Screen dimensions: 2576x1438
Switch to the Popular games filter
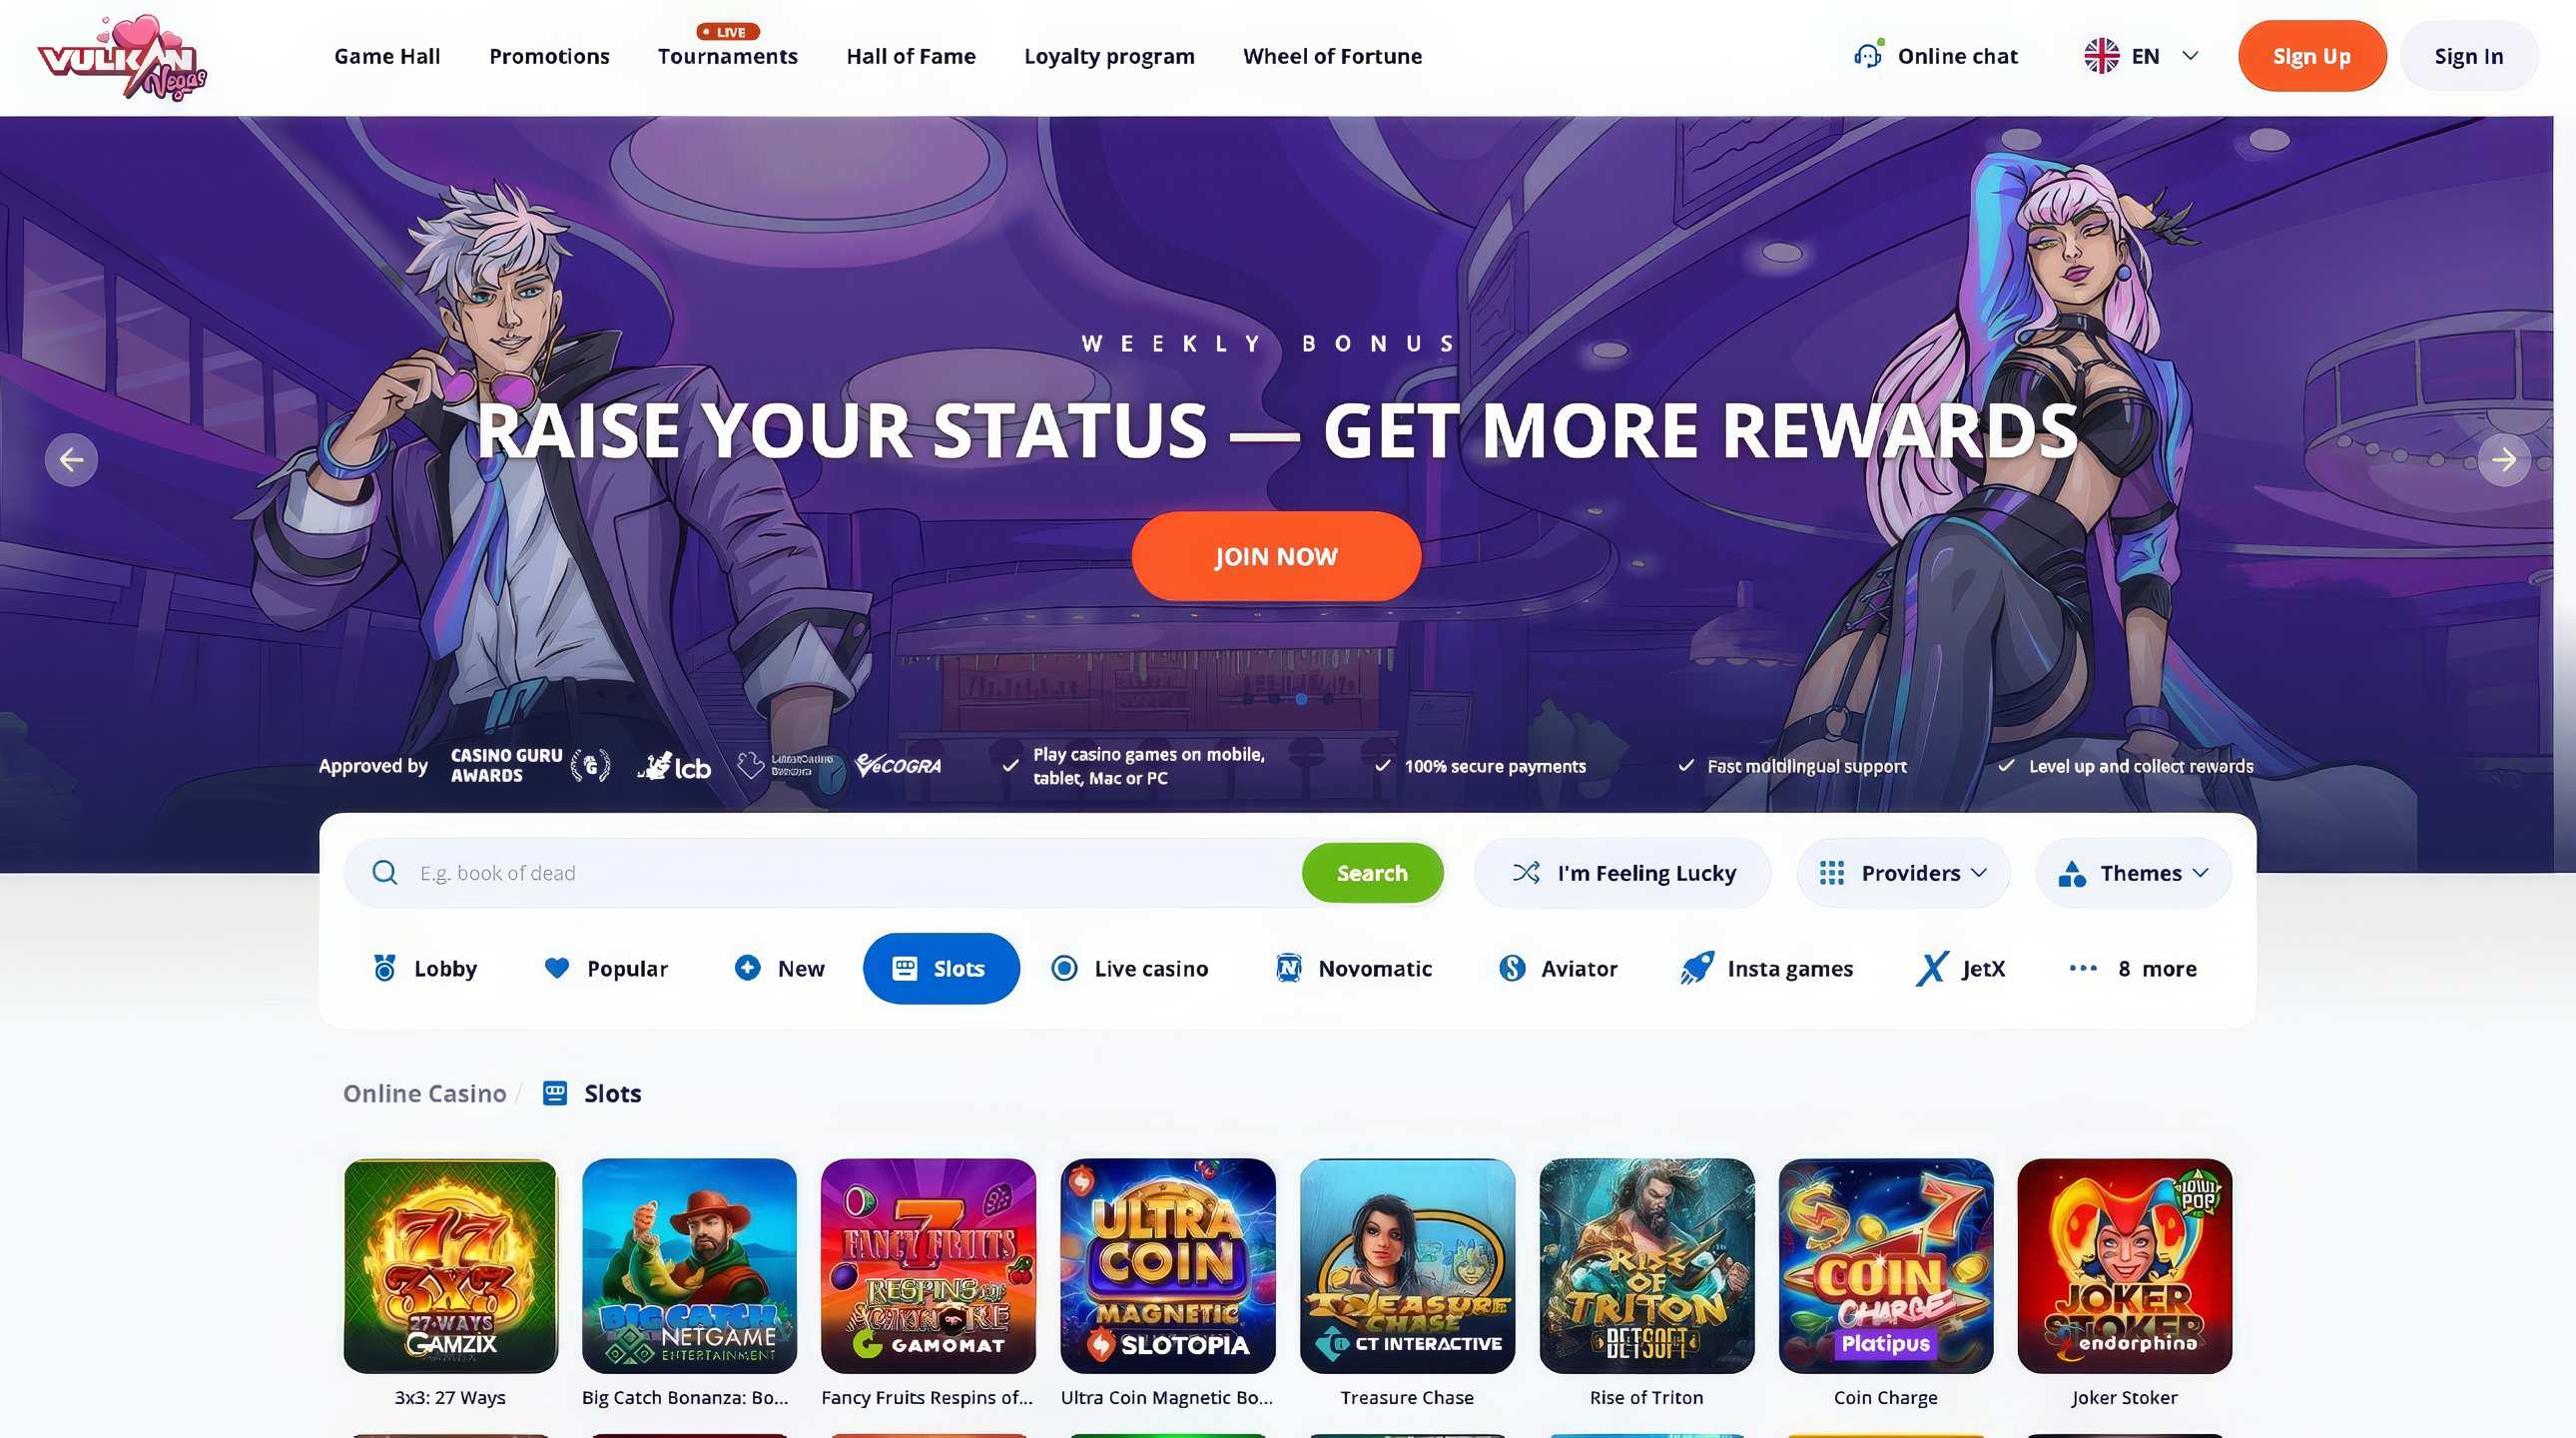606,968
